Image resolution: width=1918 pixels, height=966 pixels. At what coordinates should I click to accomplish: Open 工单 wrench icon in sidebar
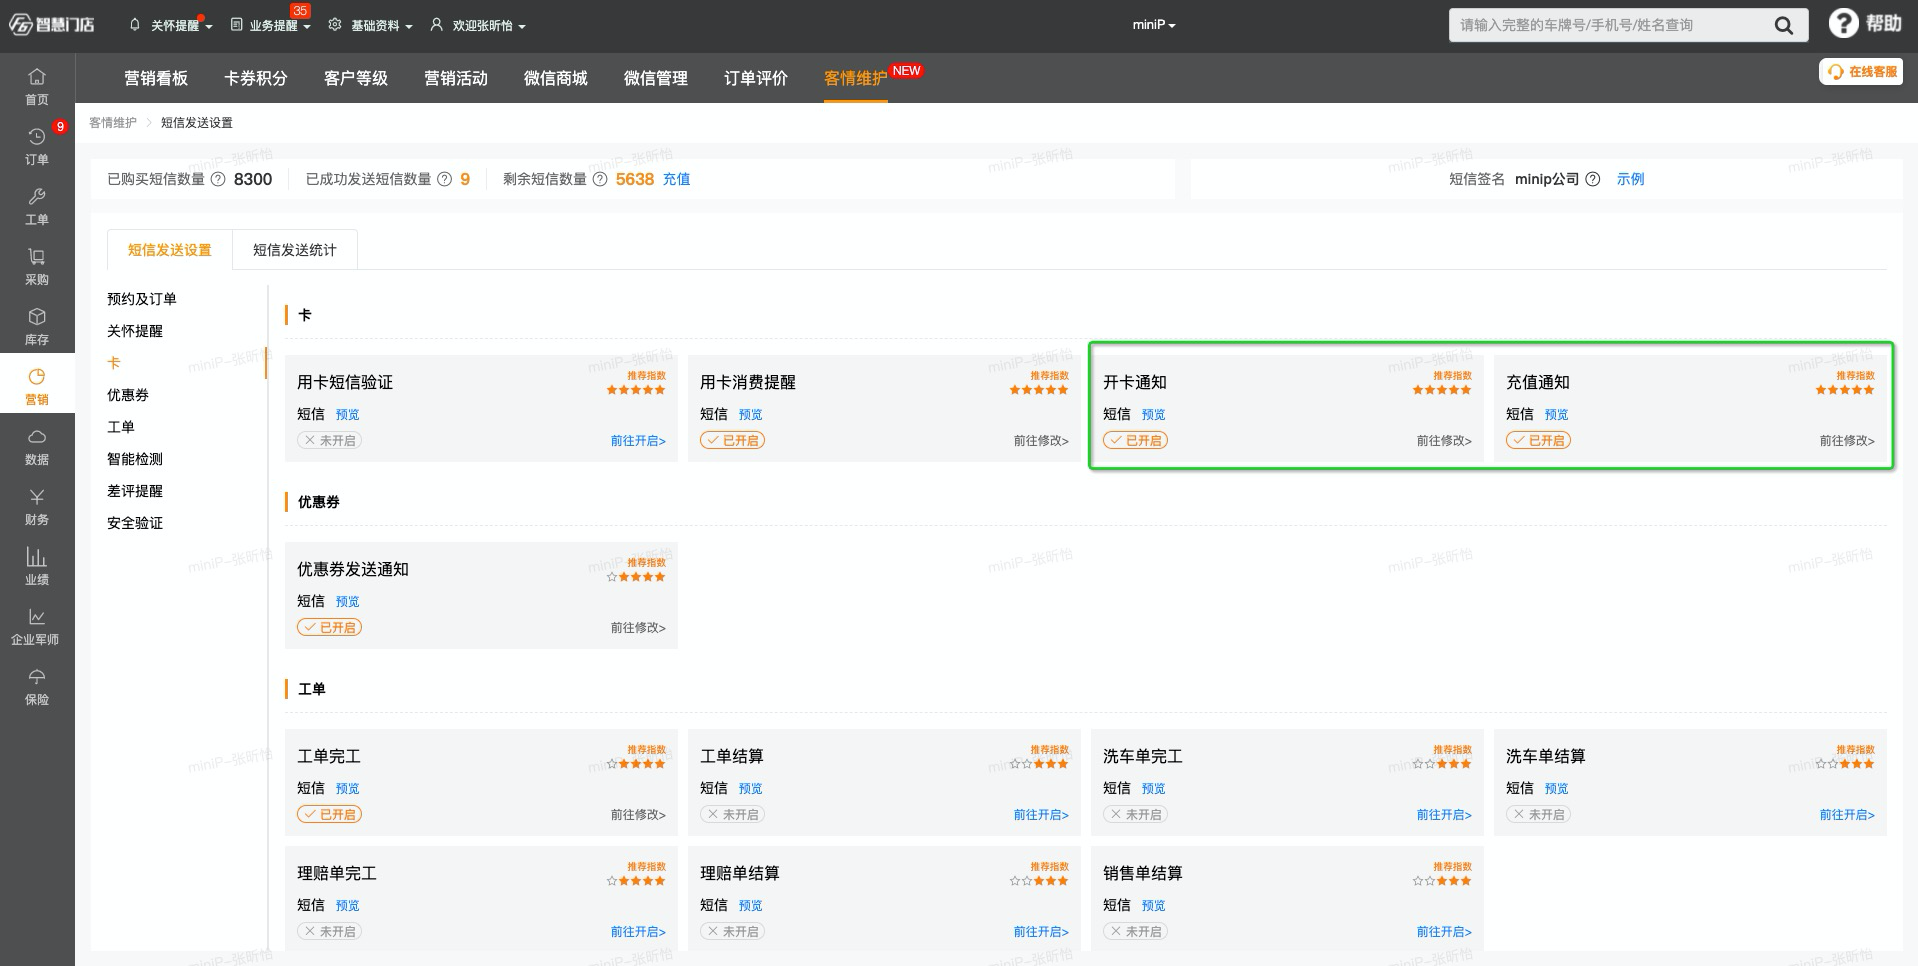pos(37,197)
